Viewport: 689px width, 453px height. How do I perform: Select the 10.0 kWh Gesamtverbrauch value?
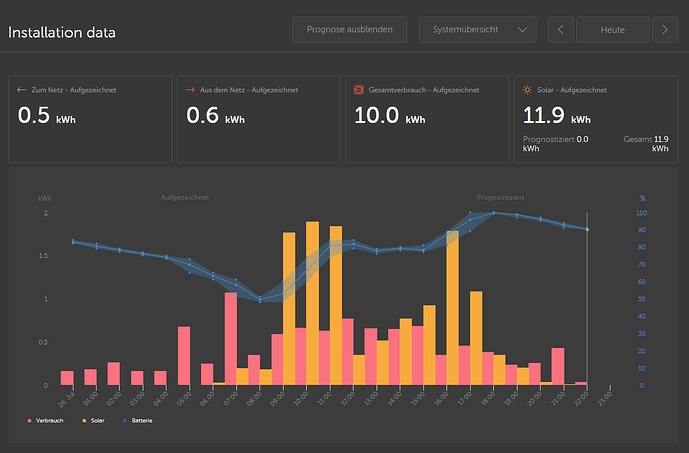[390, 116]
